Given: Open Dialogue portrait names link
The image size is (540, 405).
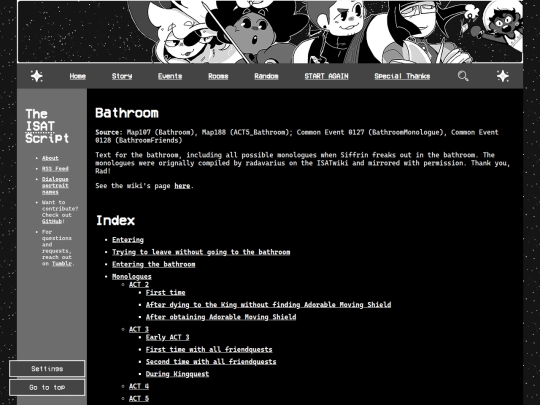Looking at the screenshot, I should point(55,186).
